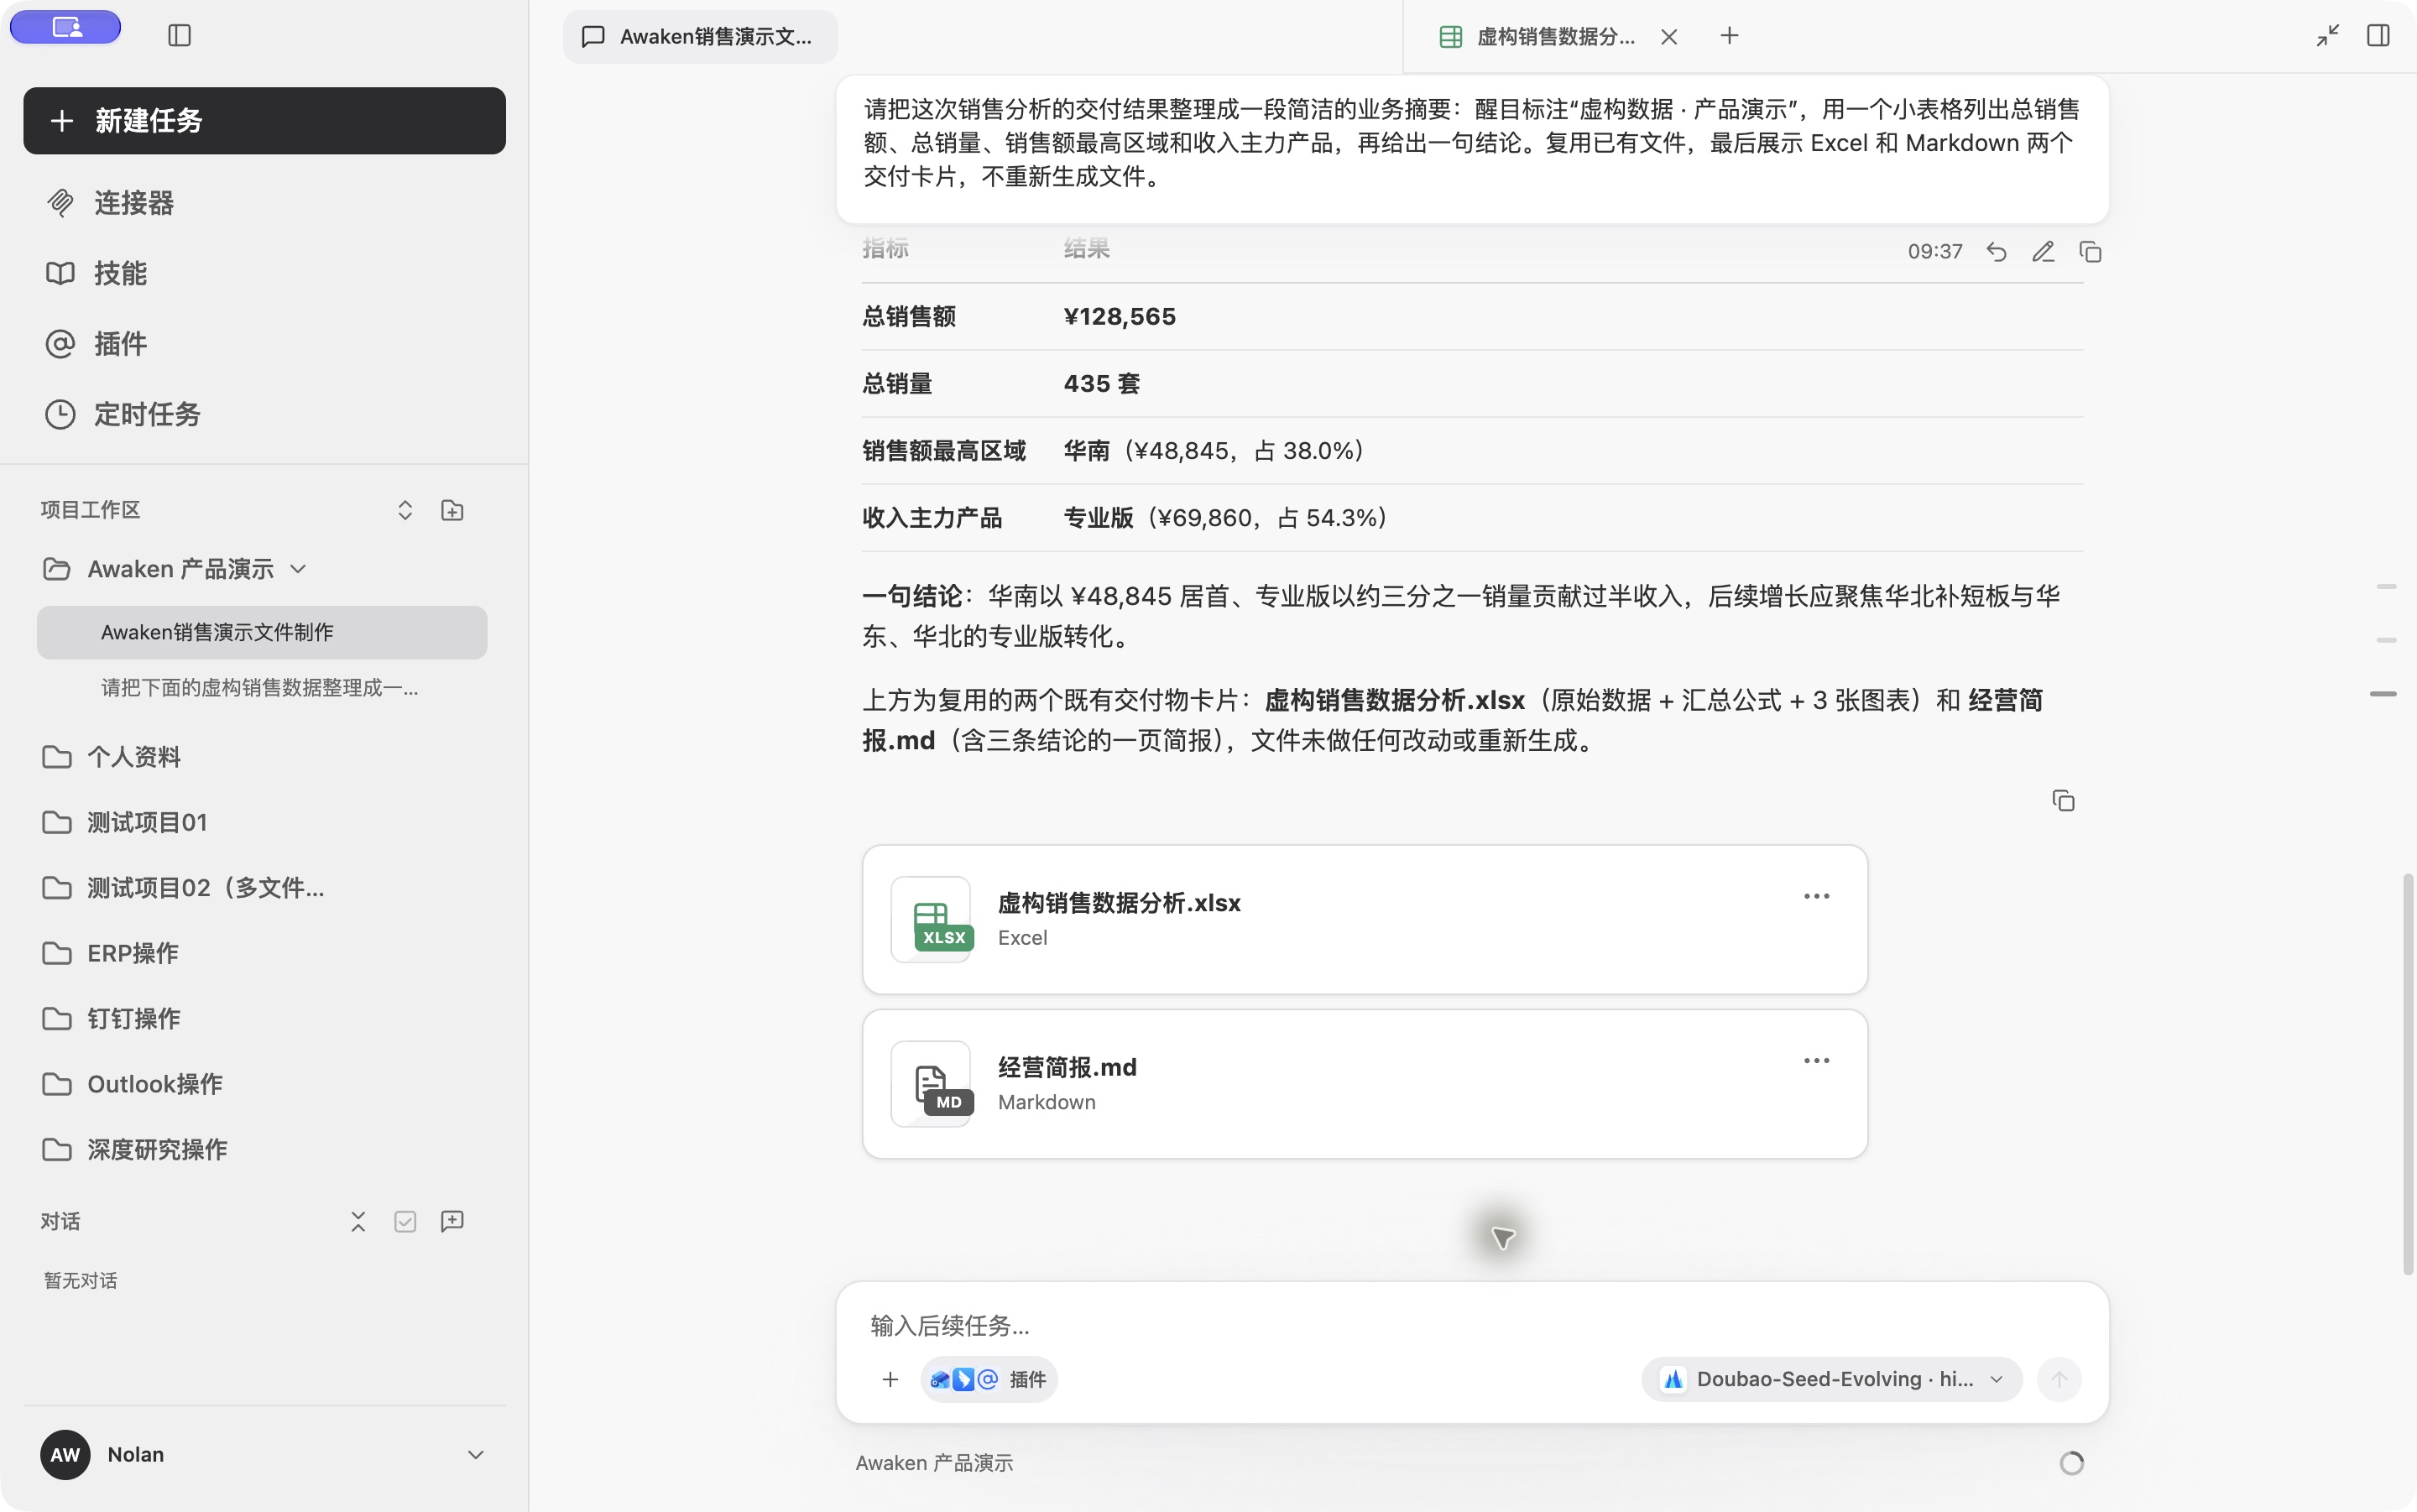Toggle the right side panel icon
Screen dimensions: 2417x1512
tap(2378, 36)
